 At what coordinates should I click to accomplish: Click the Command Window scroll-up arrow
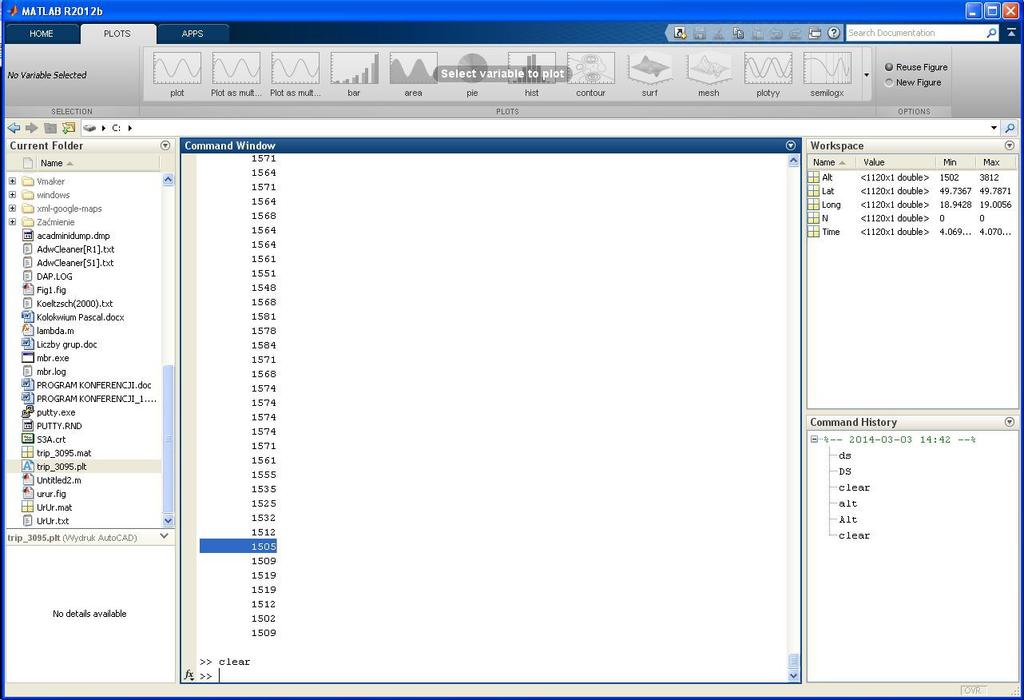[x=793, y=160]
